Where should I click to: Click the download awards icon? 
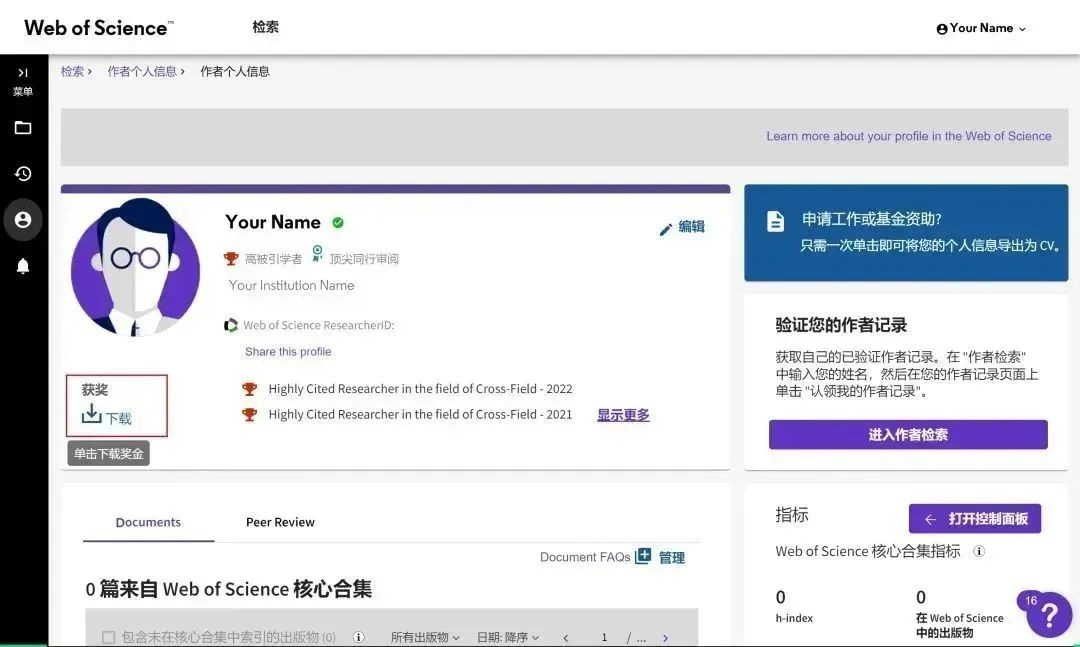point(91,414)
